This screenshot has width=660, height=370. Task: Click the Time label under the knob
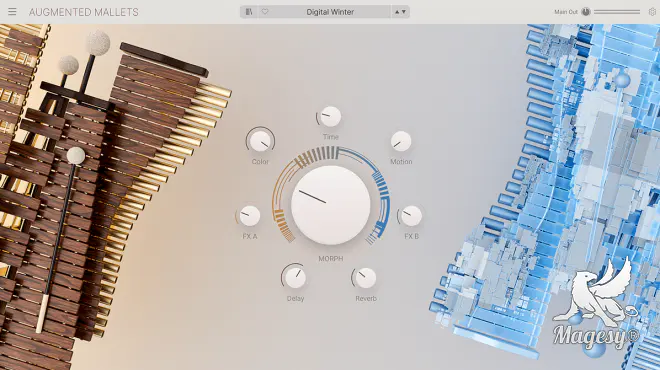(330, 137)
